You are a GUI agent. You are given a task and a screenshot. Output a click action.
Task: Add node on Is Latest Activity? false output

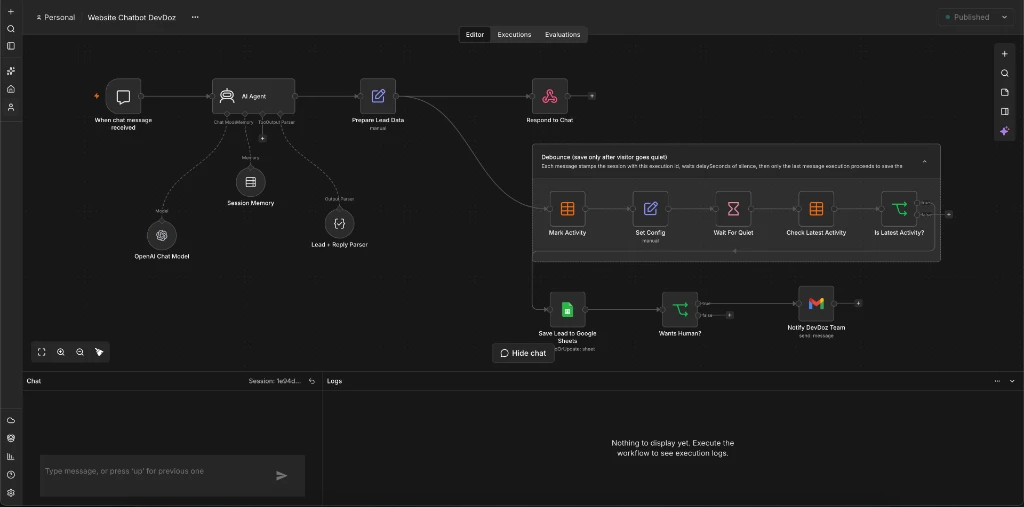948,214
